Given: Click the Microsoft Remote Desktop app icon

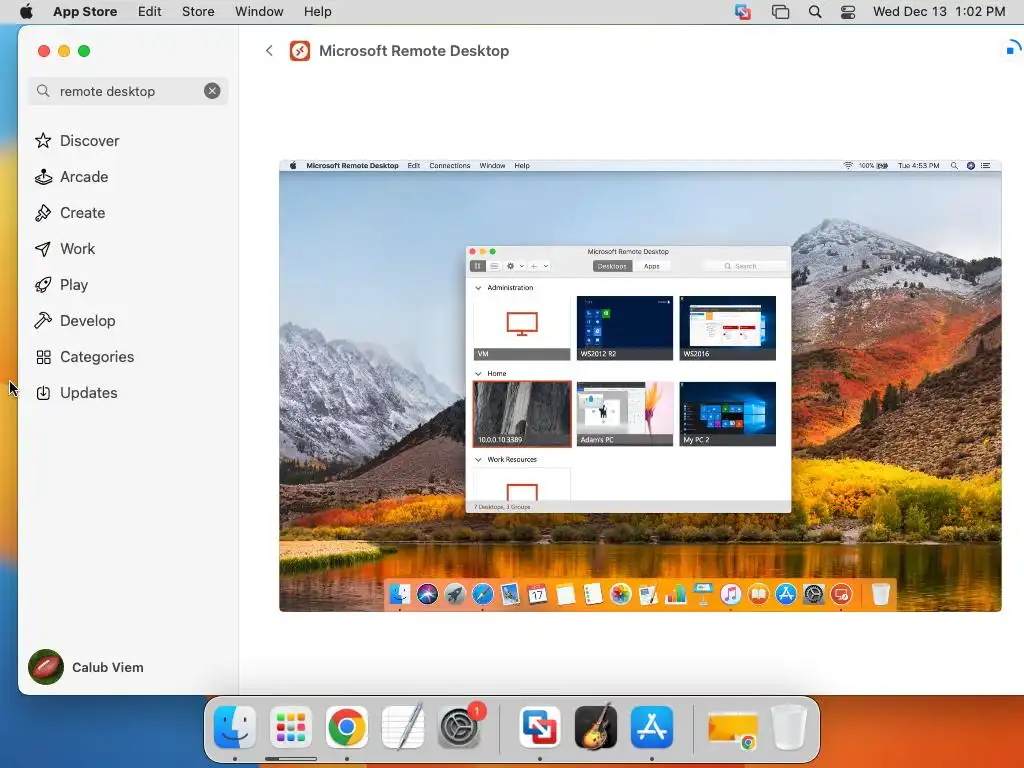Looking at the screenshot, I should pyautogui.click(x=300, y=51).
